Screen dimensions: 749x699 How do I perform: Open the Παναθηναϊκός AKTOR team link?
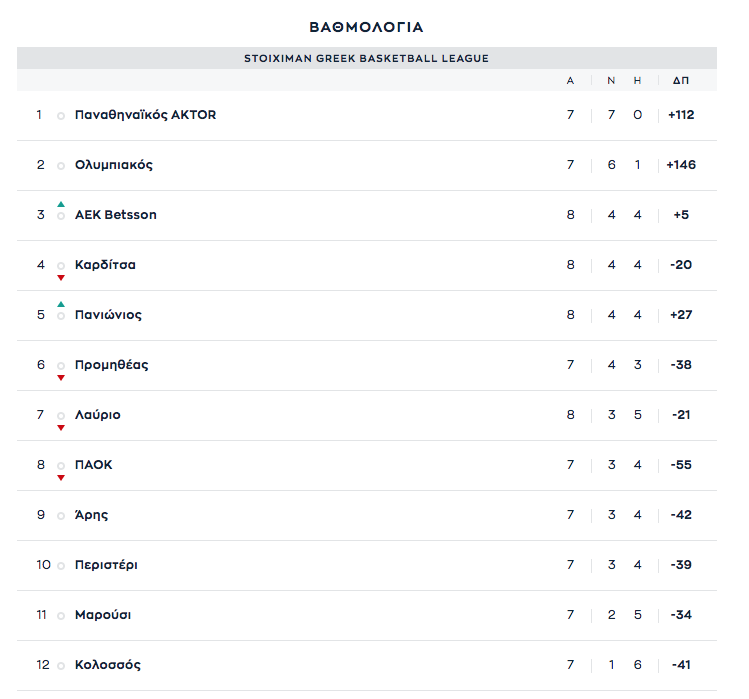point(145,115)
